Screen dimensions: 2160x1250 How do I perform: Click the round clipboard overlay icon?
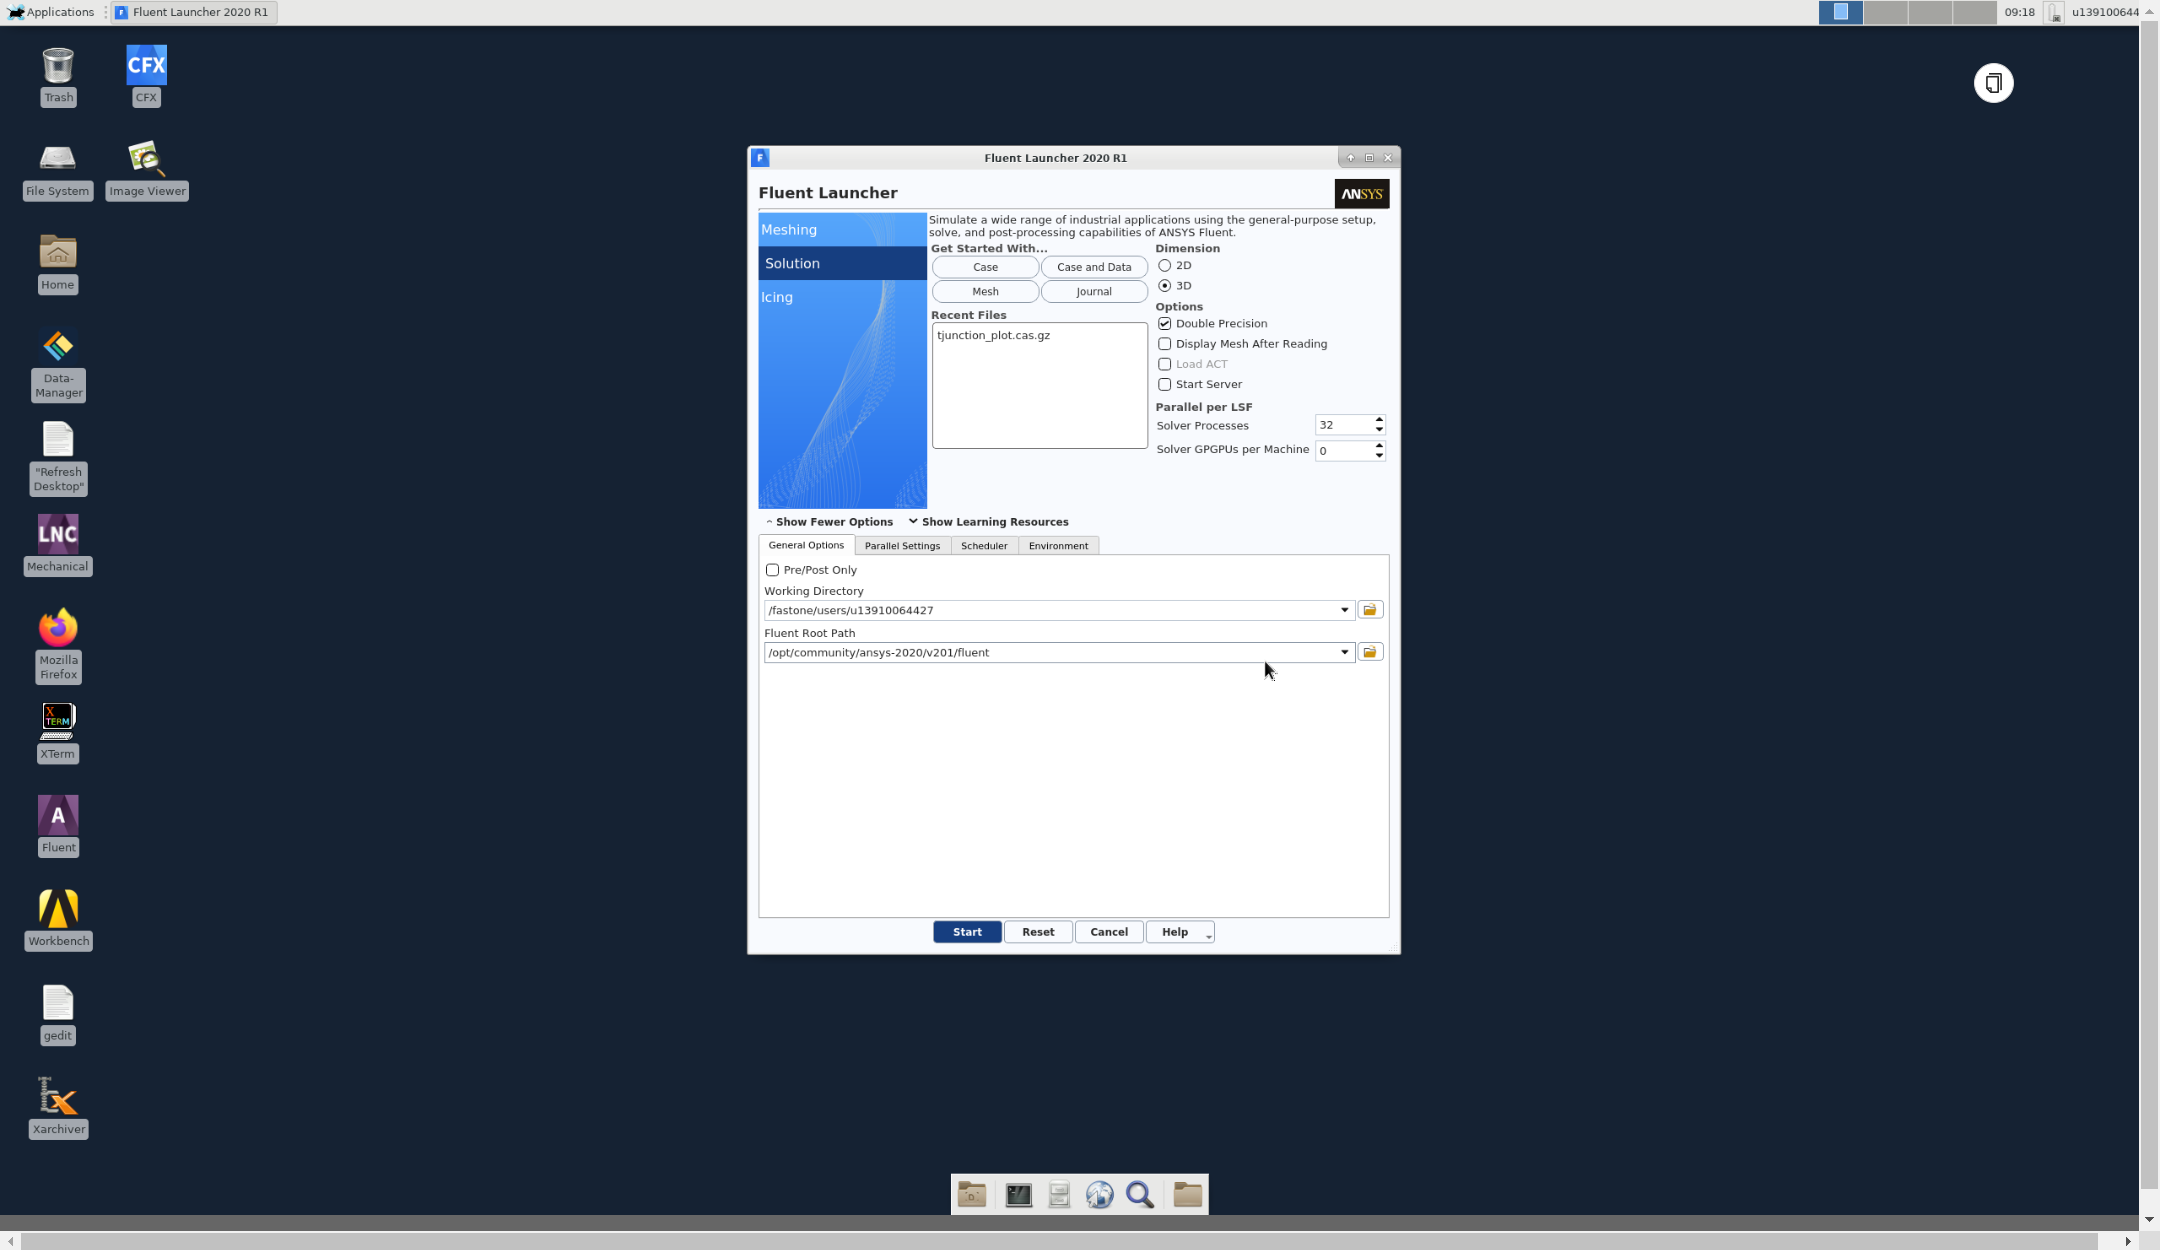(1993, 83)
